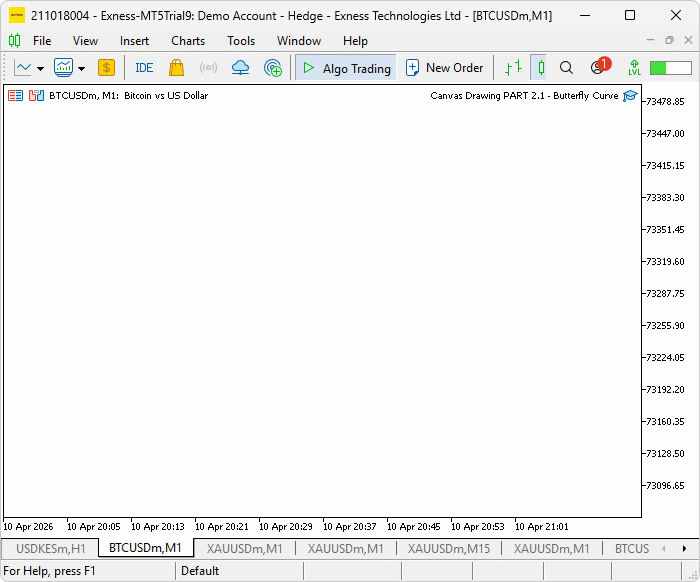The width and height of the screenshot is (700, 582).
Task: Switch chart to bar chart mode
Action: pos(513,68)
